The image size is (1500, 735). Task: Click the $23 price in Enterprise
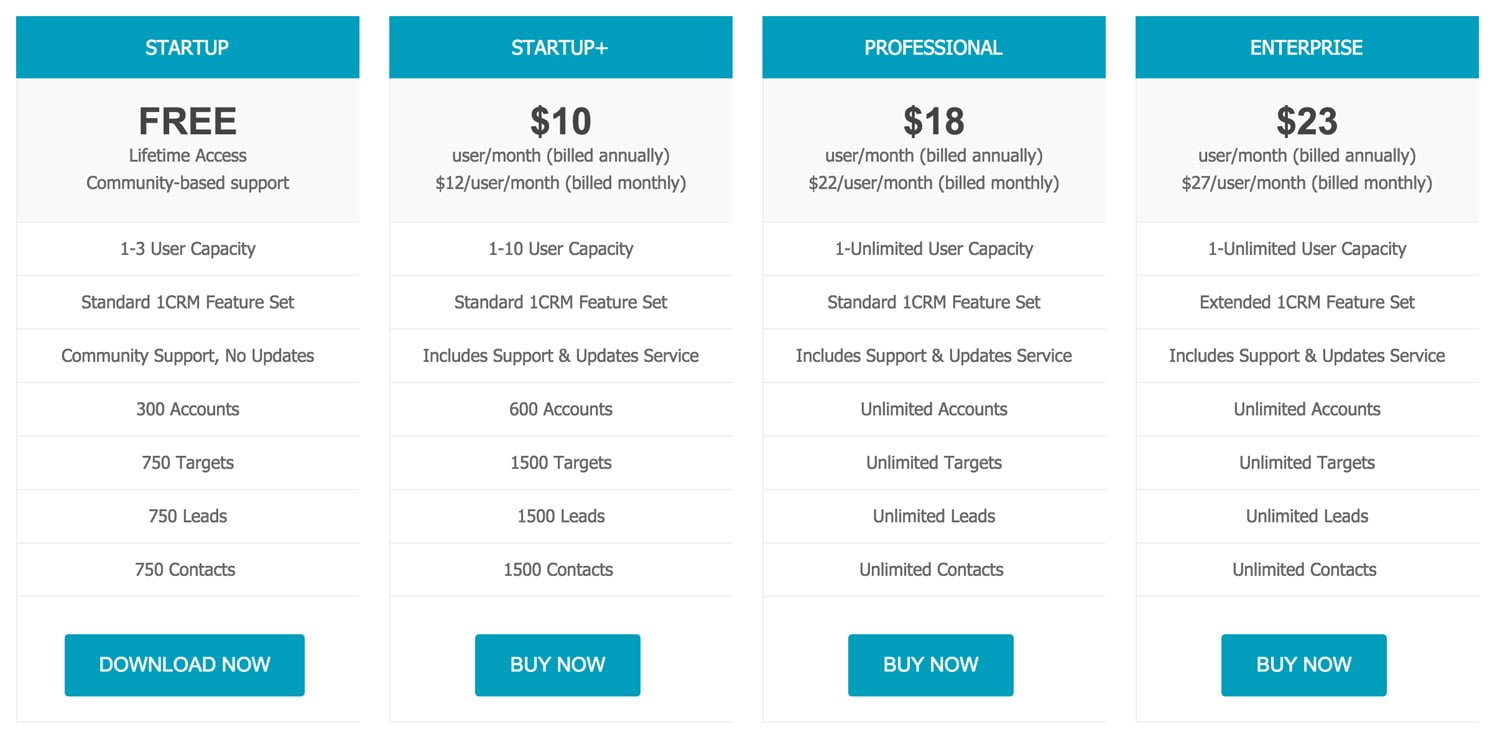pyautogui.click(x=1306, y=121)
